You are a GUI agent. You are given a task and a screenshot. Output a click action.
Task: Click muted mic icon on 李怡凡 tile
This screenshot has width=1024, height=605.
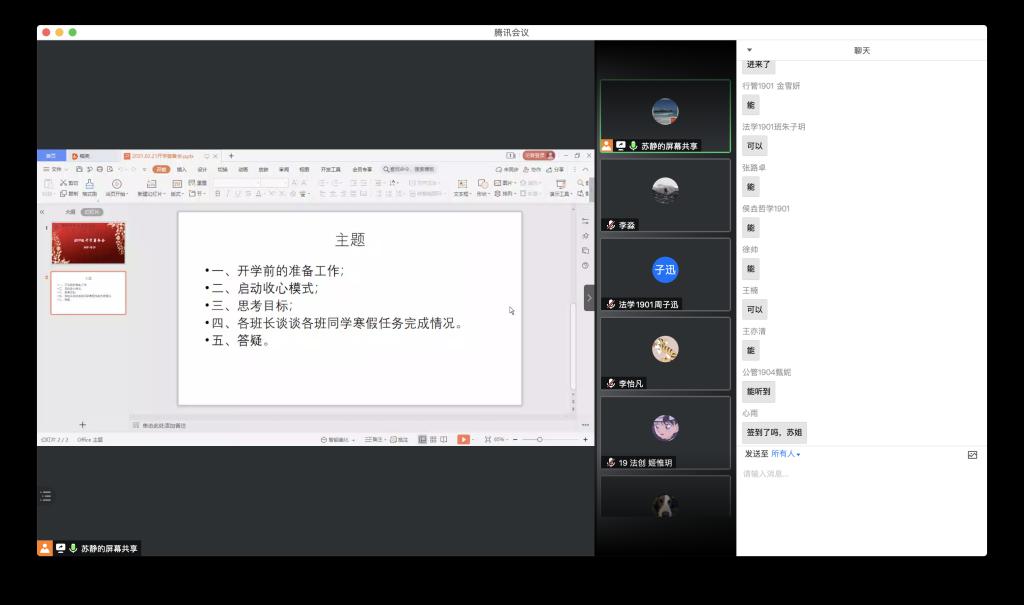(611, 383)
